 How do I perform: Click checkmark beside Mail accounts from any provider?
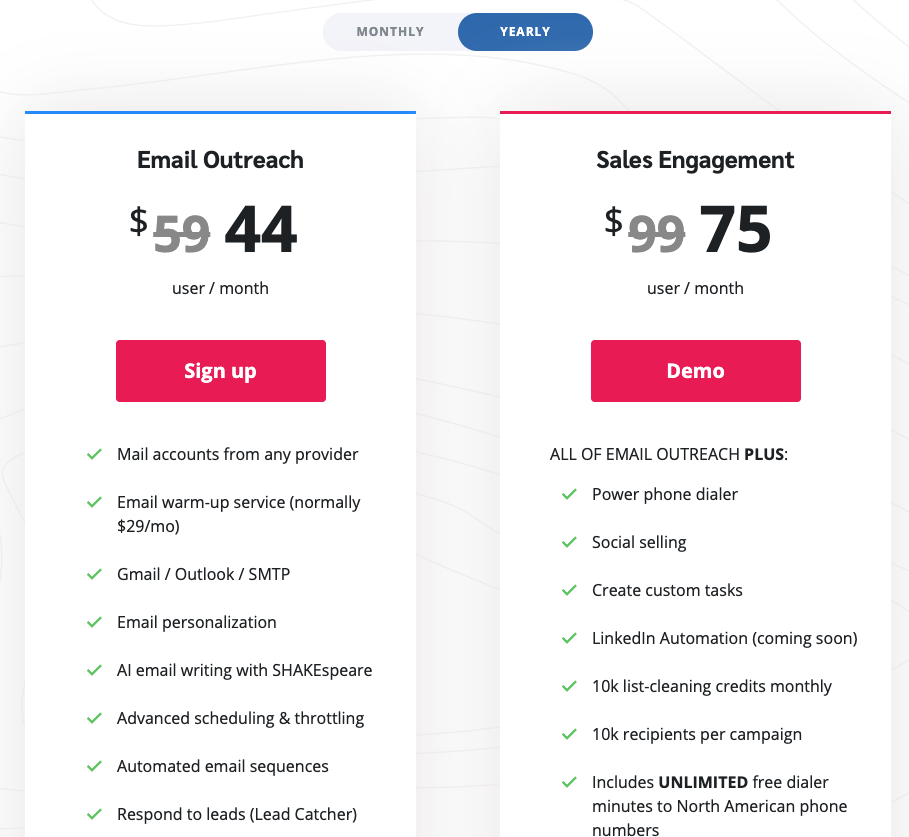(x=95, y=455)
